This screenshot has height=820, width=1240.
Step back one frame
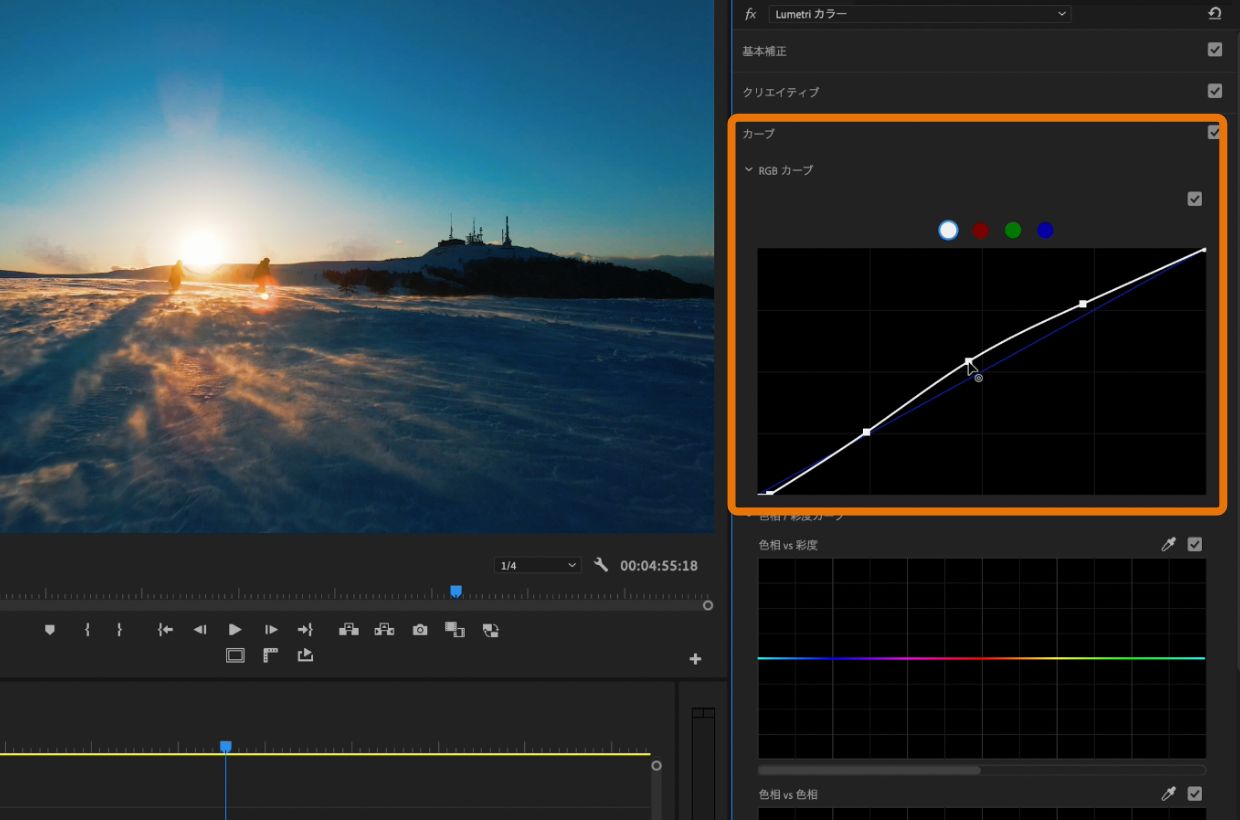coord(200,630)
